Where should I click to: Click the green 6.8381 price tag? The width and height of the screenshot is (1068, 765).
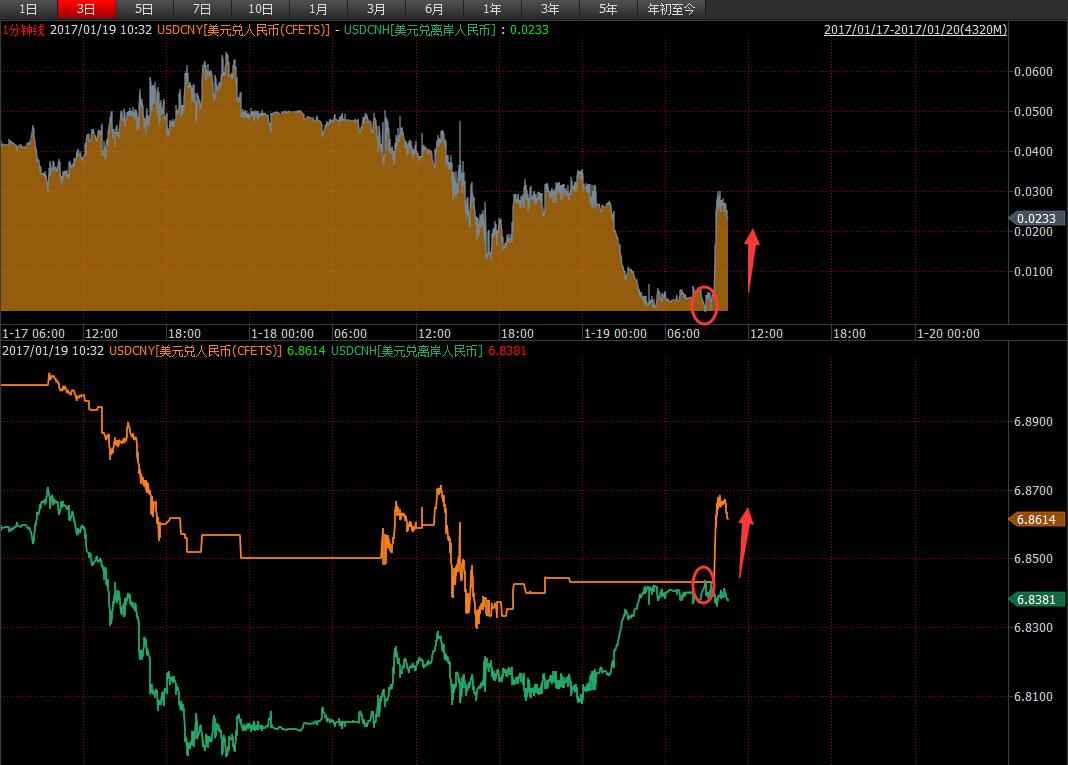[1035, 599]
